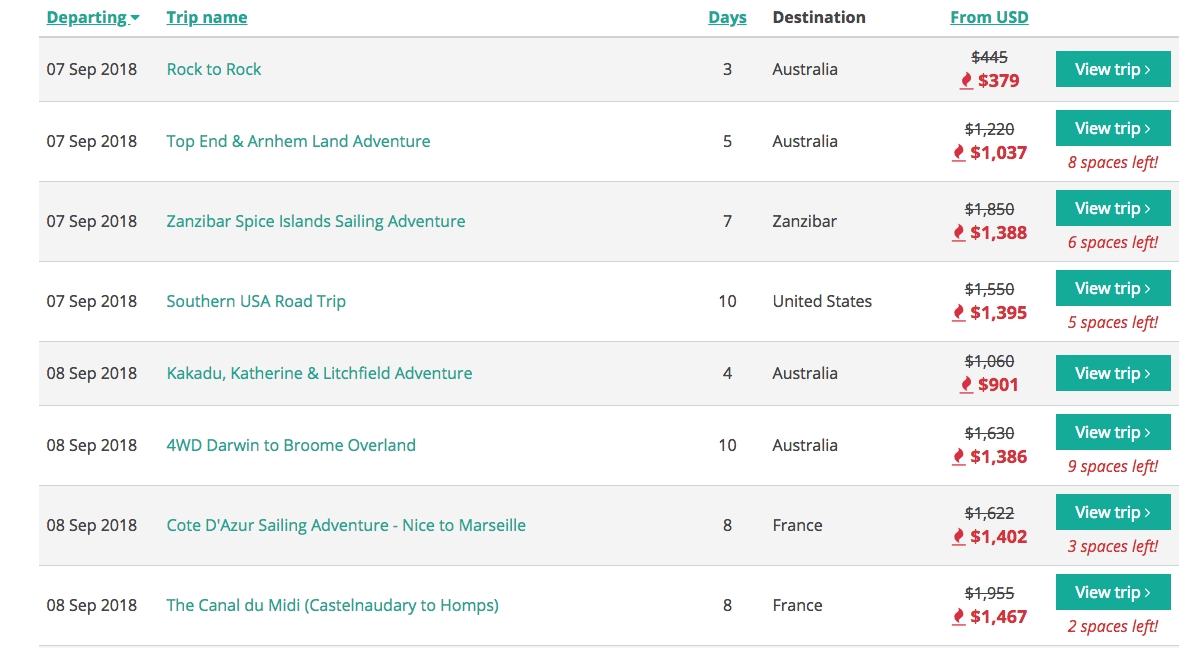Click the sale flame icon next to $1,037
Image resolution: width=1186 pixels, height=648 pixels.
pyautogui.click(x=958, y=153)
